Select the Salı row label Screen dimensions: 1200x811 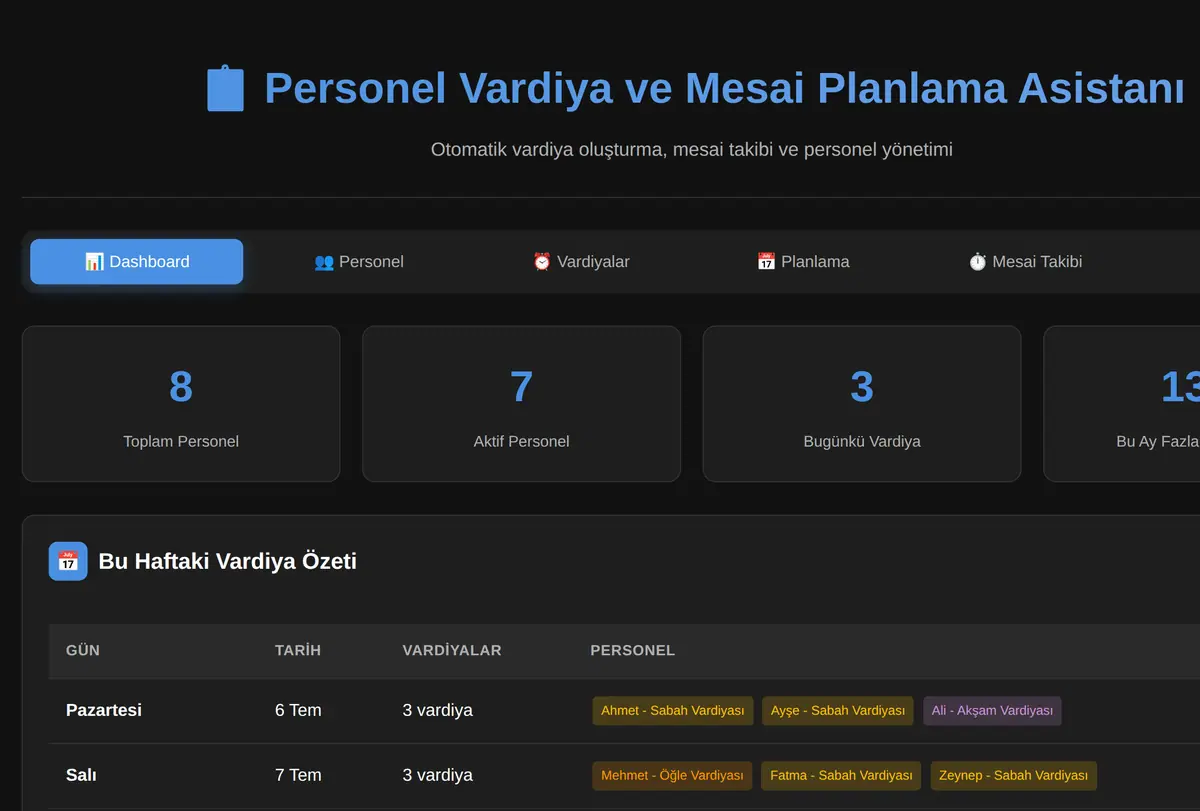81,776
